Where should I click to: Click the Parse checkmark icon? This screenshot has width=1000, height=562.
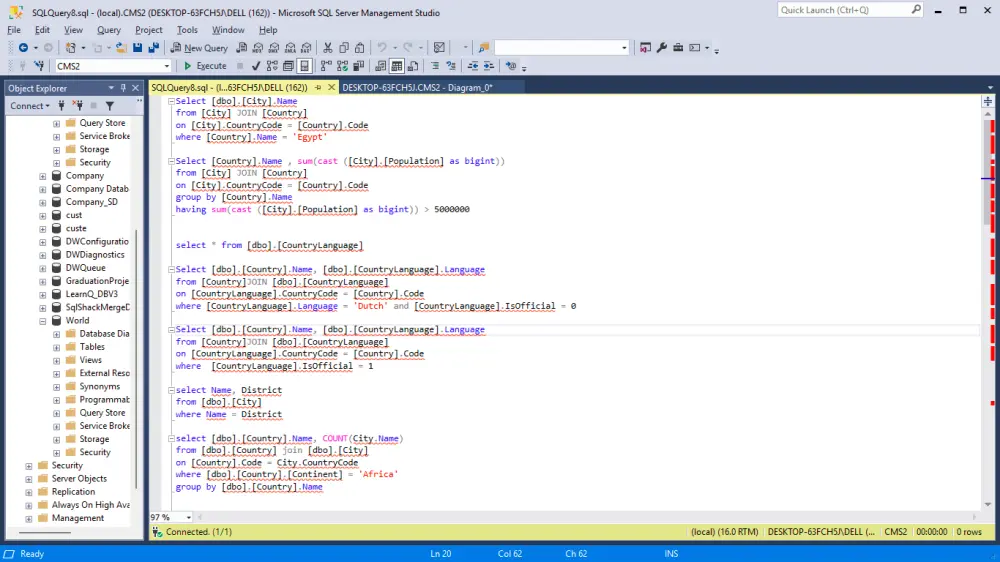256,66
